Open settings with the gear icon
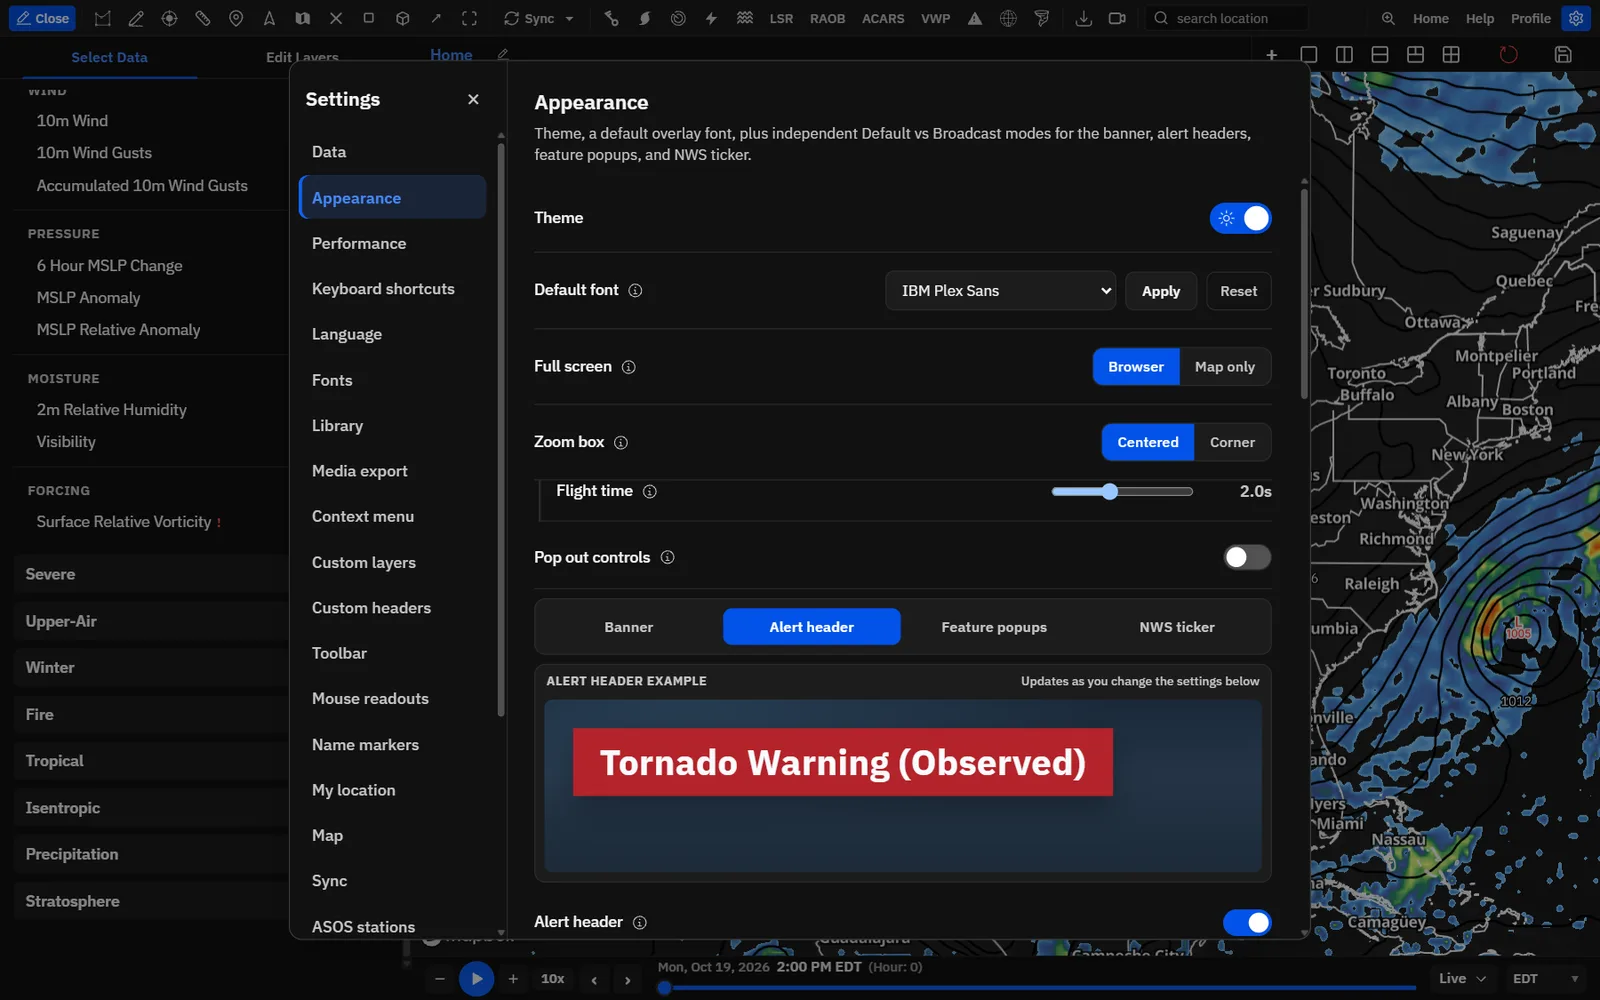Screen dimensions: 1600x1000 point(1576,18)
